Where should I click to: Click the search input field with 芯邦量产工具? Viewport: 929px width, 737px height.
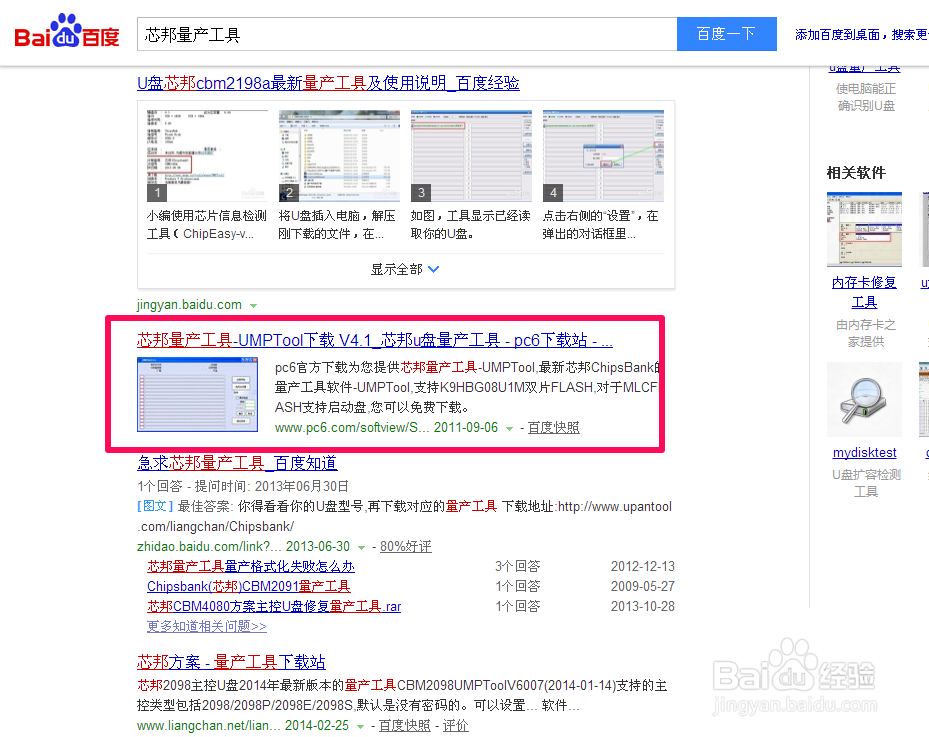coord(406,34)
